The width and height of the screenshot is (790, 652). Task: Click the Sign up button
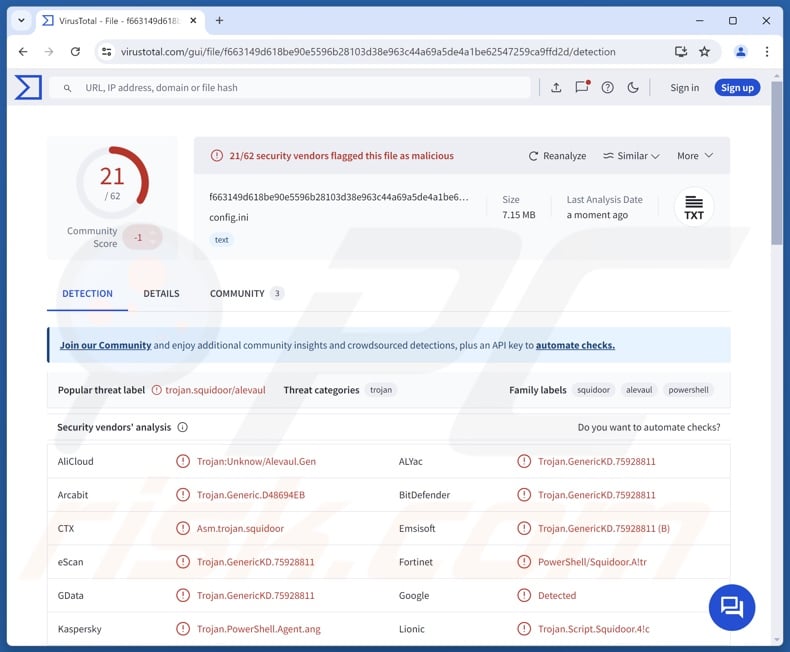click(x=737, y=88)
